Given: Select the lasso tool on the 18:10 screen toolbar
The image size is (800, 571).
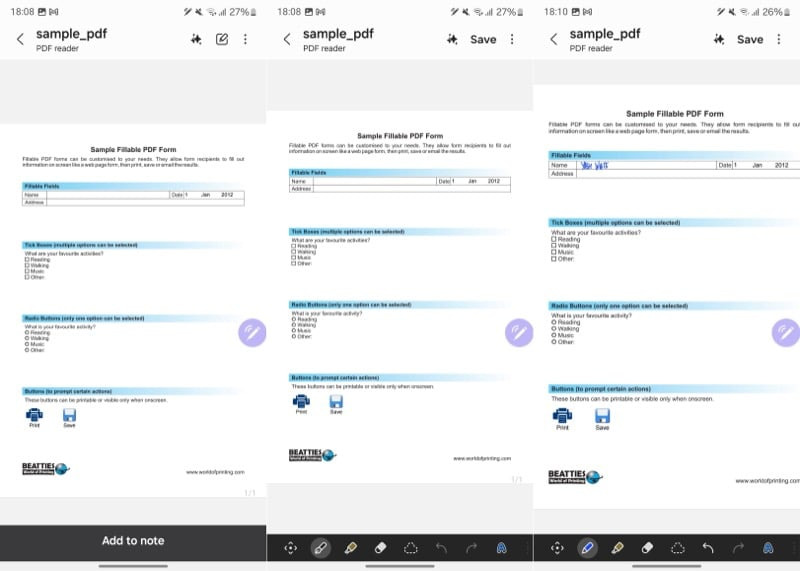Looking at the screenshot, I should tap(678, 548).
